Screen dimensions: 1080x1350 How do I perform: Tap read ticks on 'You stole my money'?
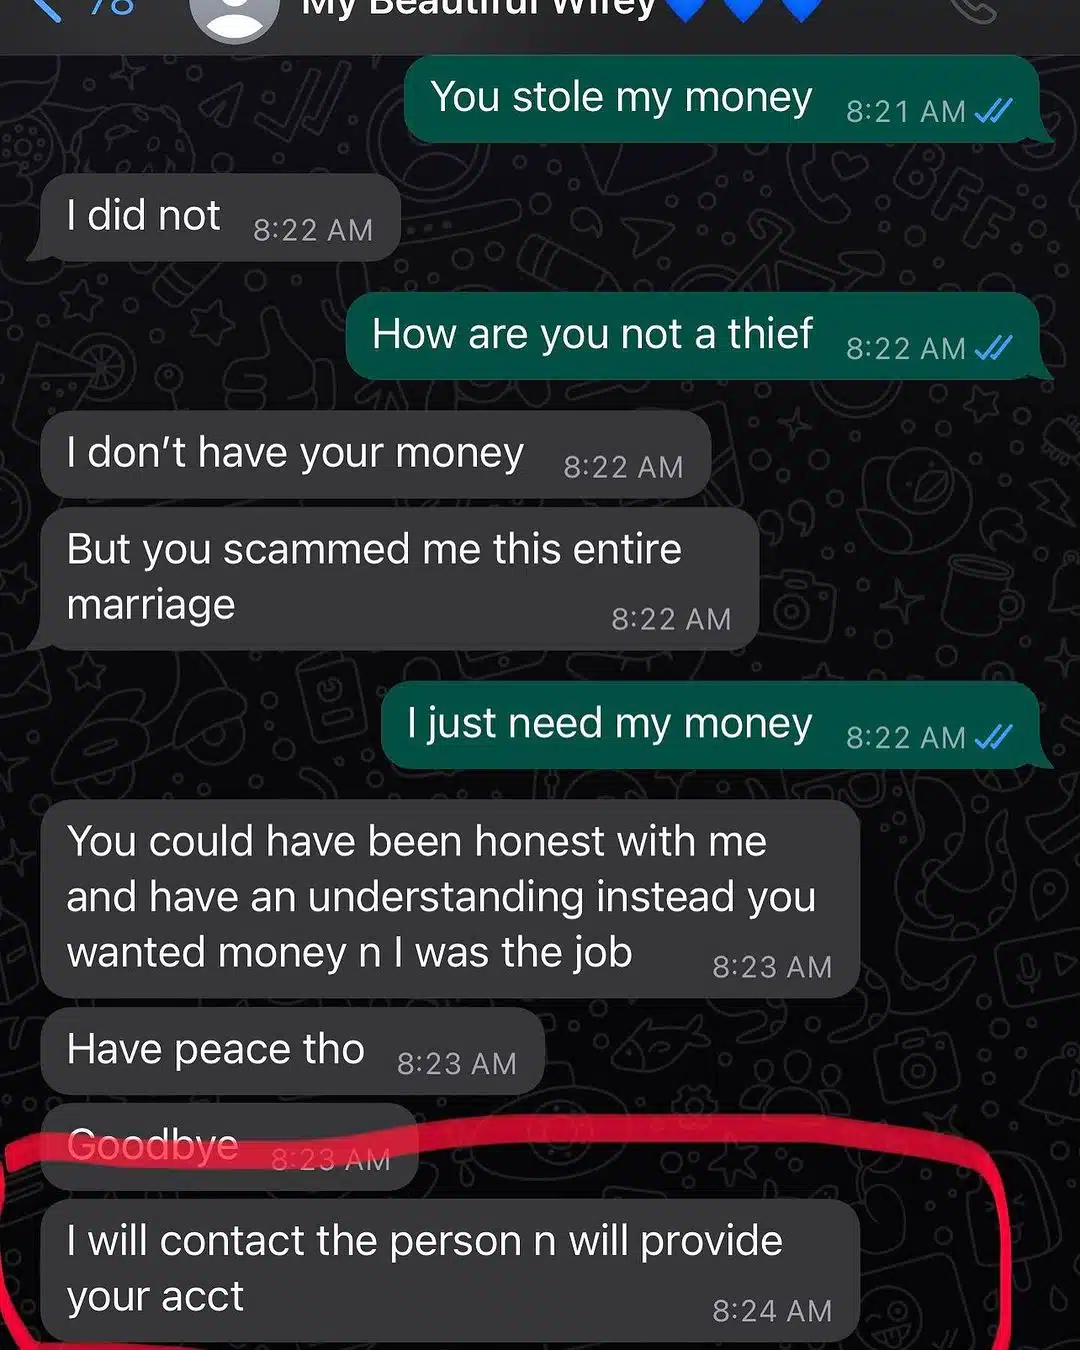point(994,110)
